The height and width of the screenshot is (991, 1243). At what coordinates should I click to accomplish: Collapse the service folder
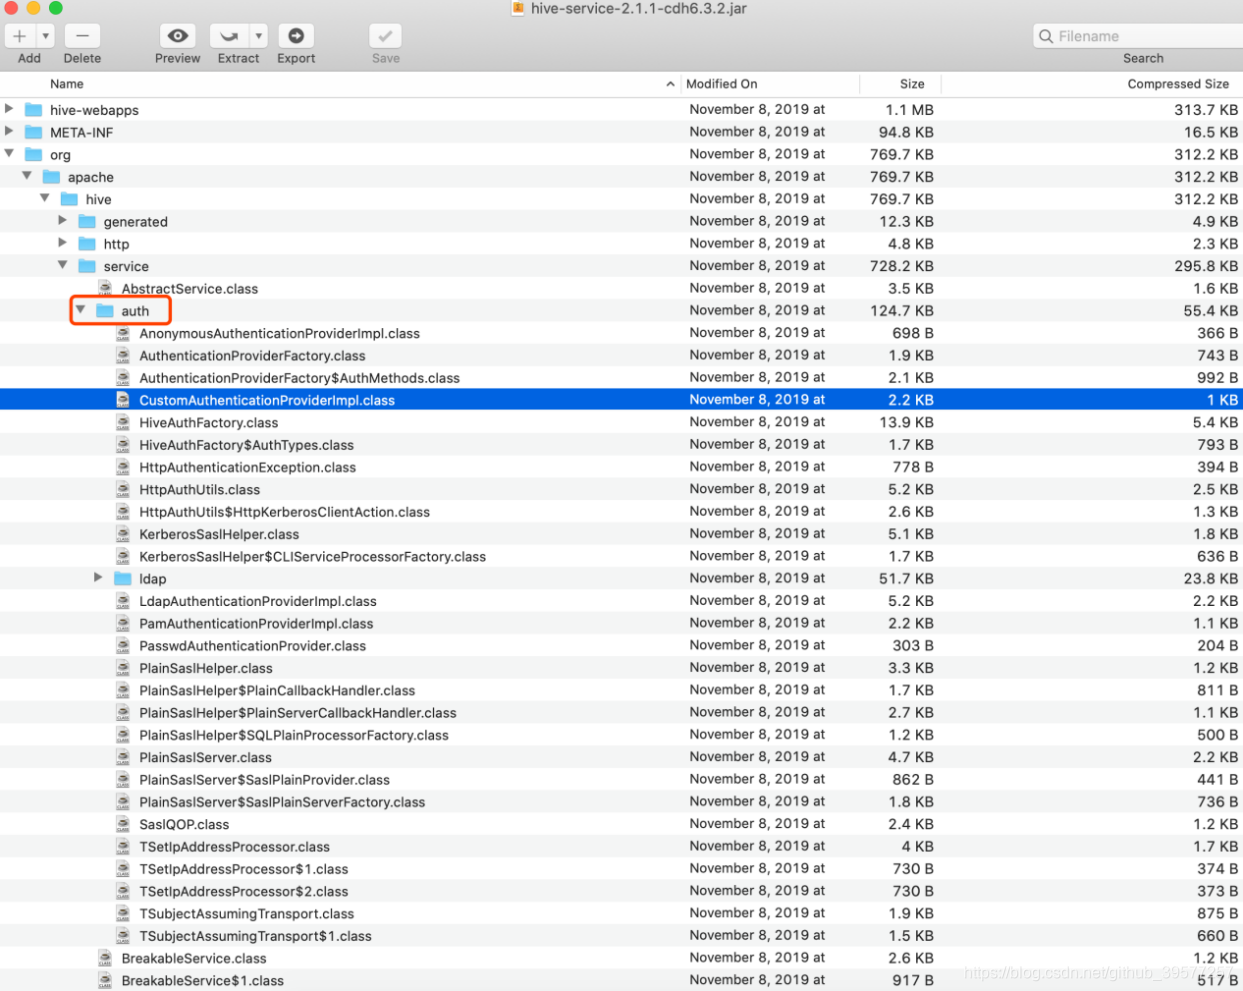tap(63, 265)
